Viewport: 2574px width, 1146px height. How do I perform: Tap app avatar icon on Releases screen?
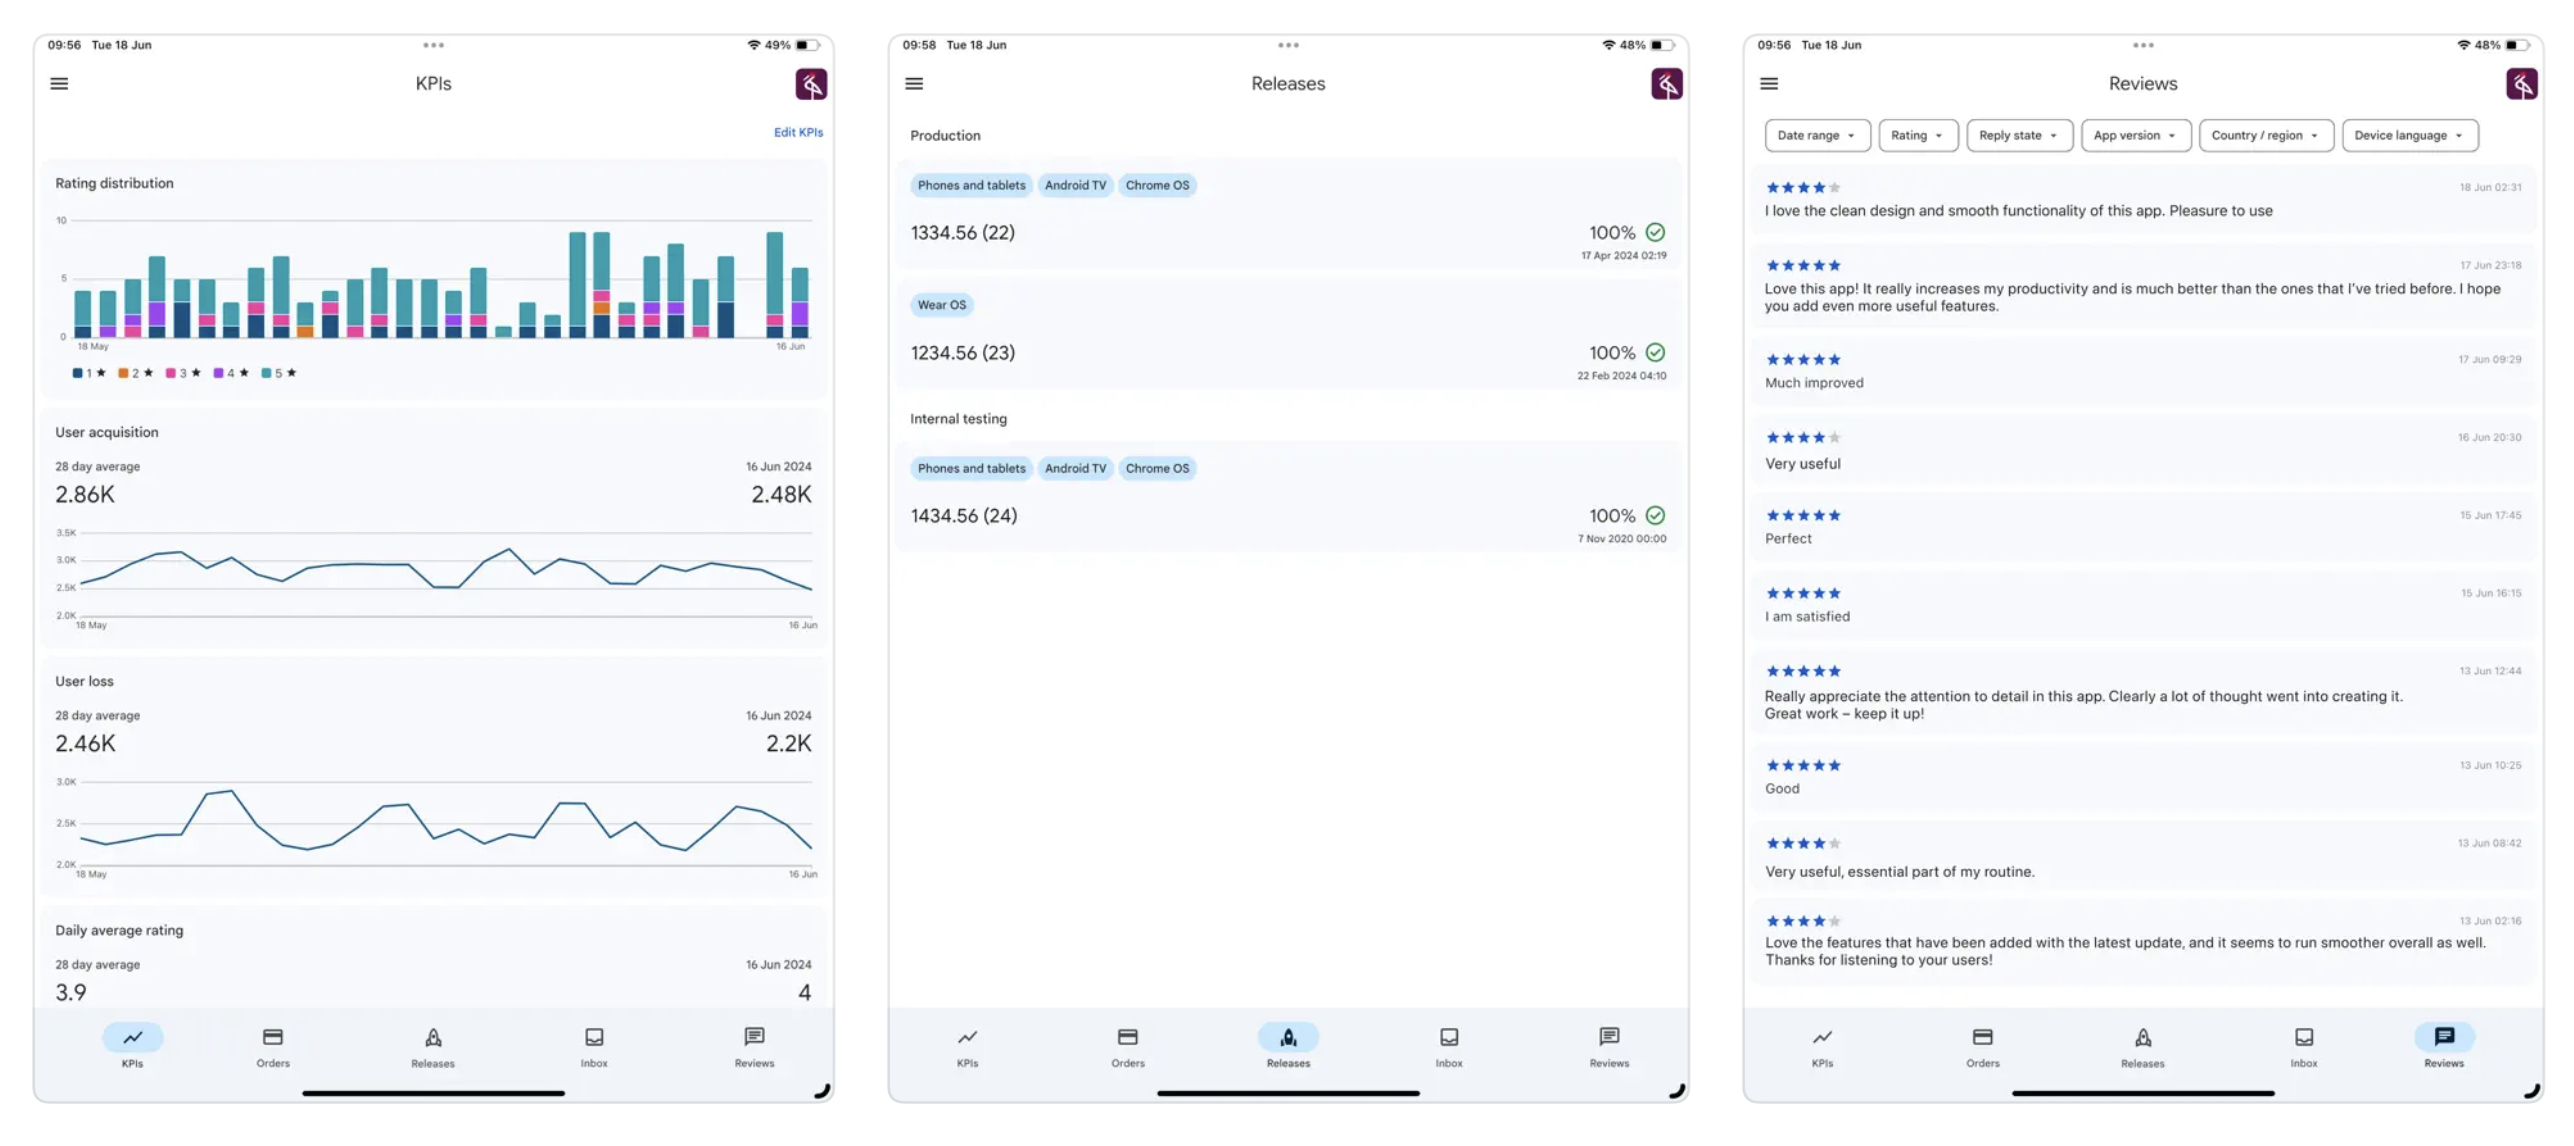pyautogui.click(x=1666, y=84)
